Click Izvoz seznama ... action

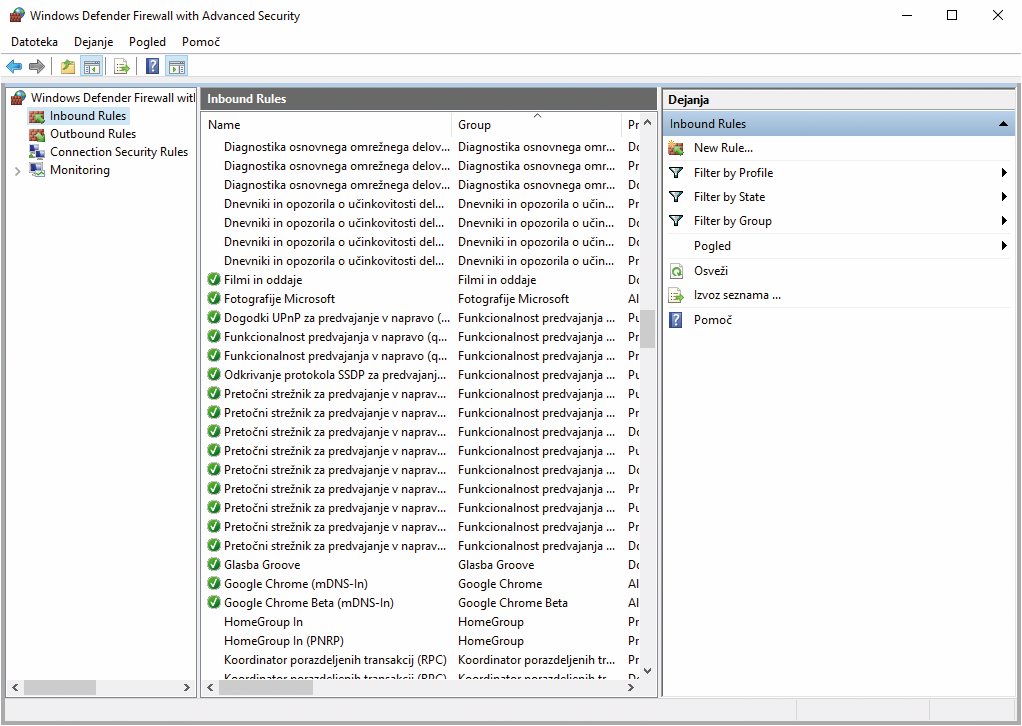737,295
